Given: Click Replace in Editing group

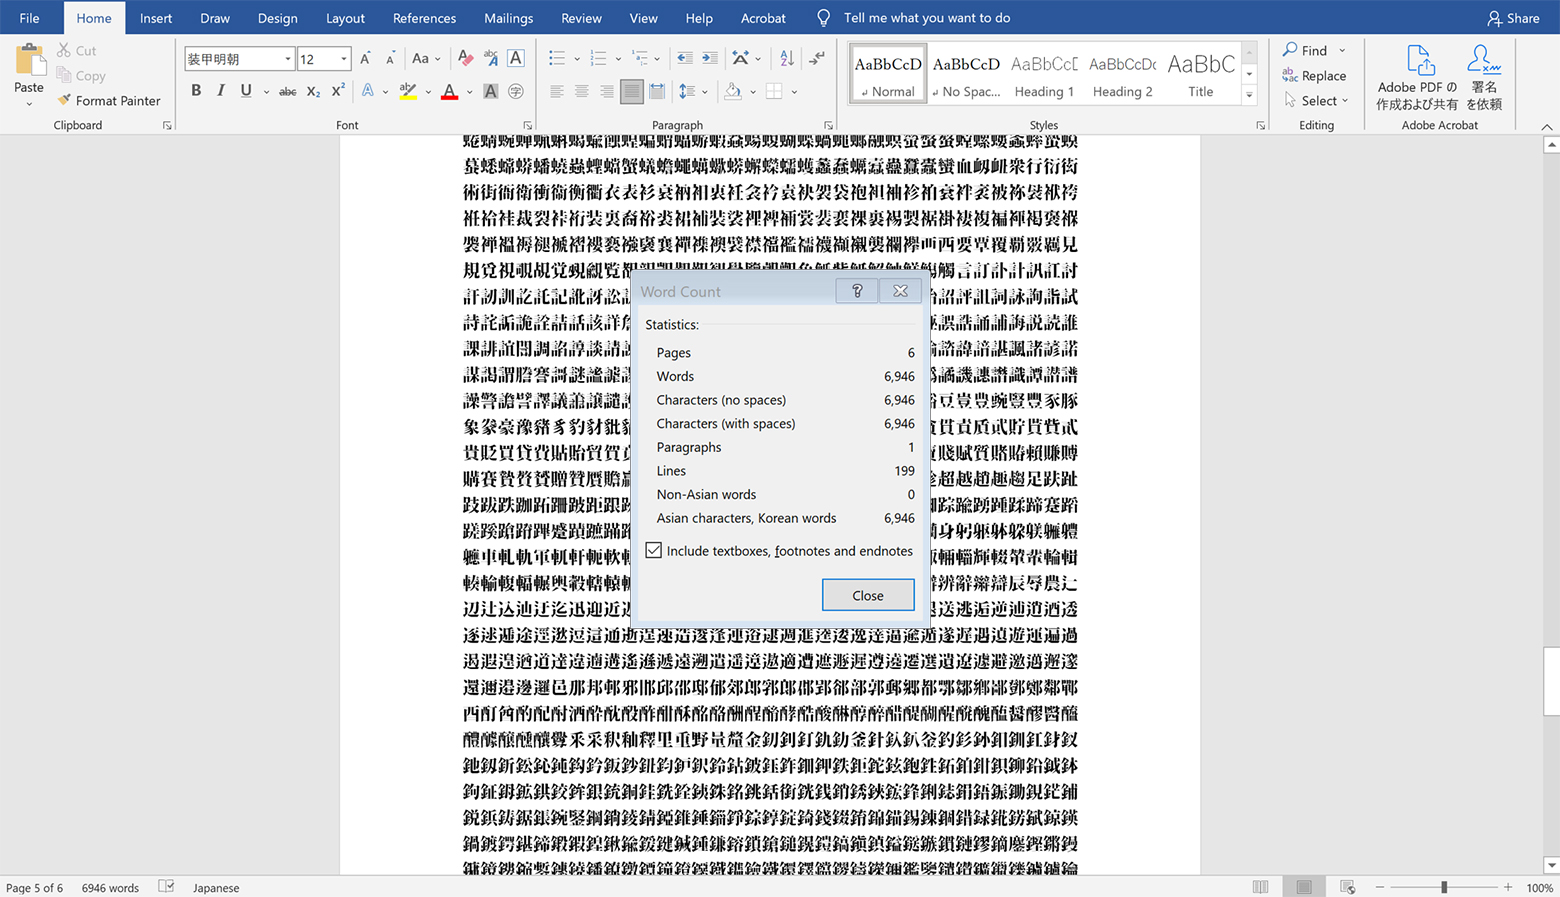Looking at the screenshot, I should coord(1314,76).
